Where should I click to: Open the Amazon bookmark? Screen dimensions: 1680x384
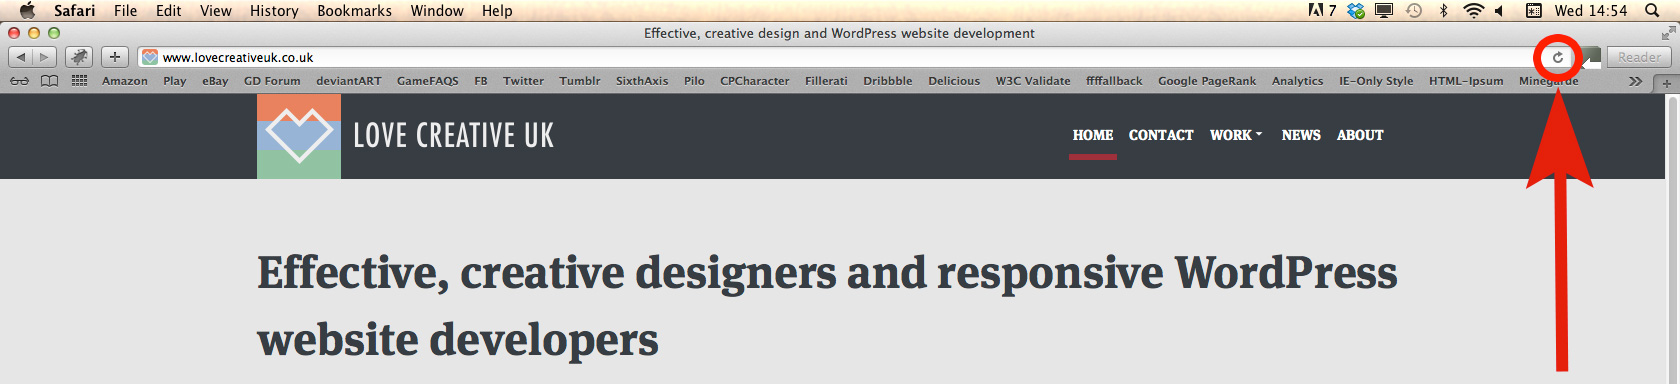coord(125,81)
